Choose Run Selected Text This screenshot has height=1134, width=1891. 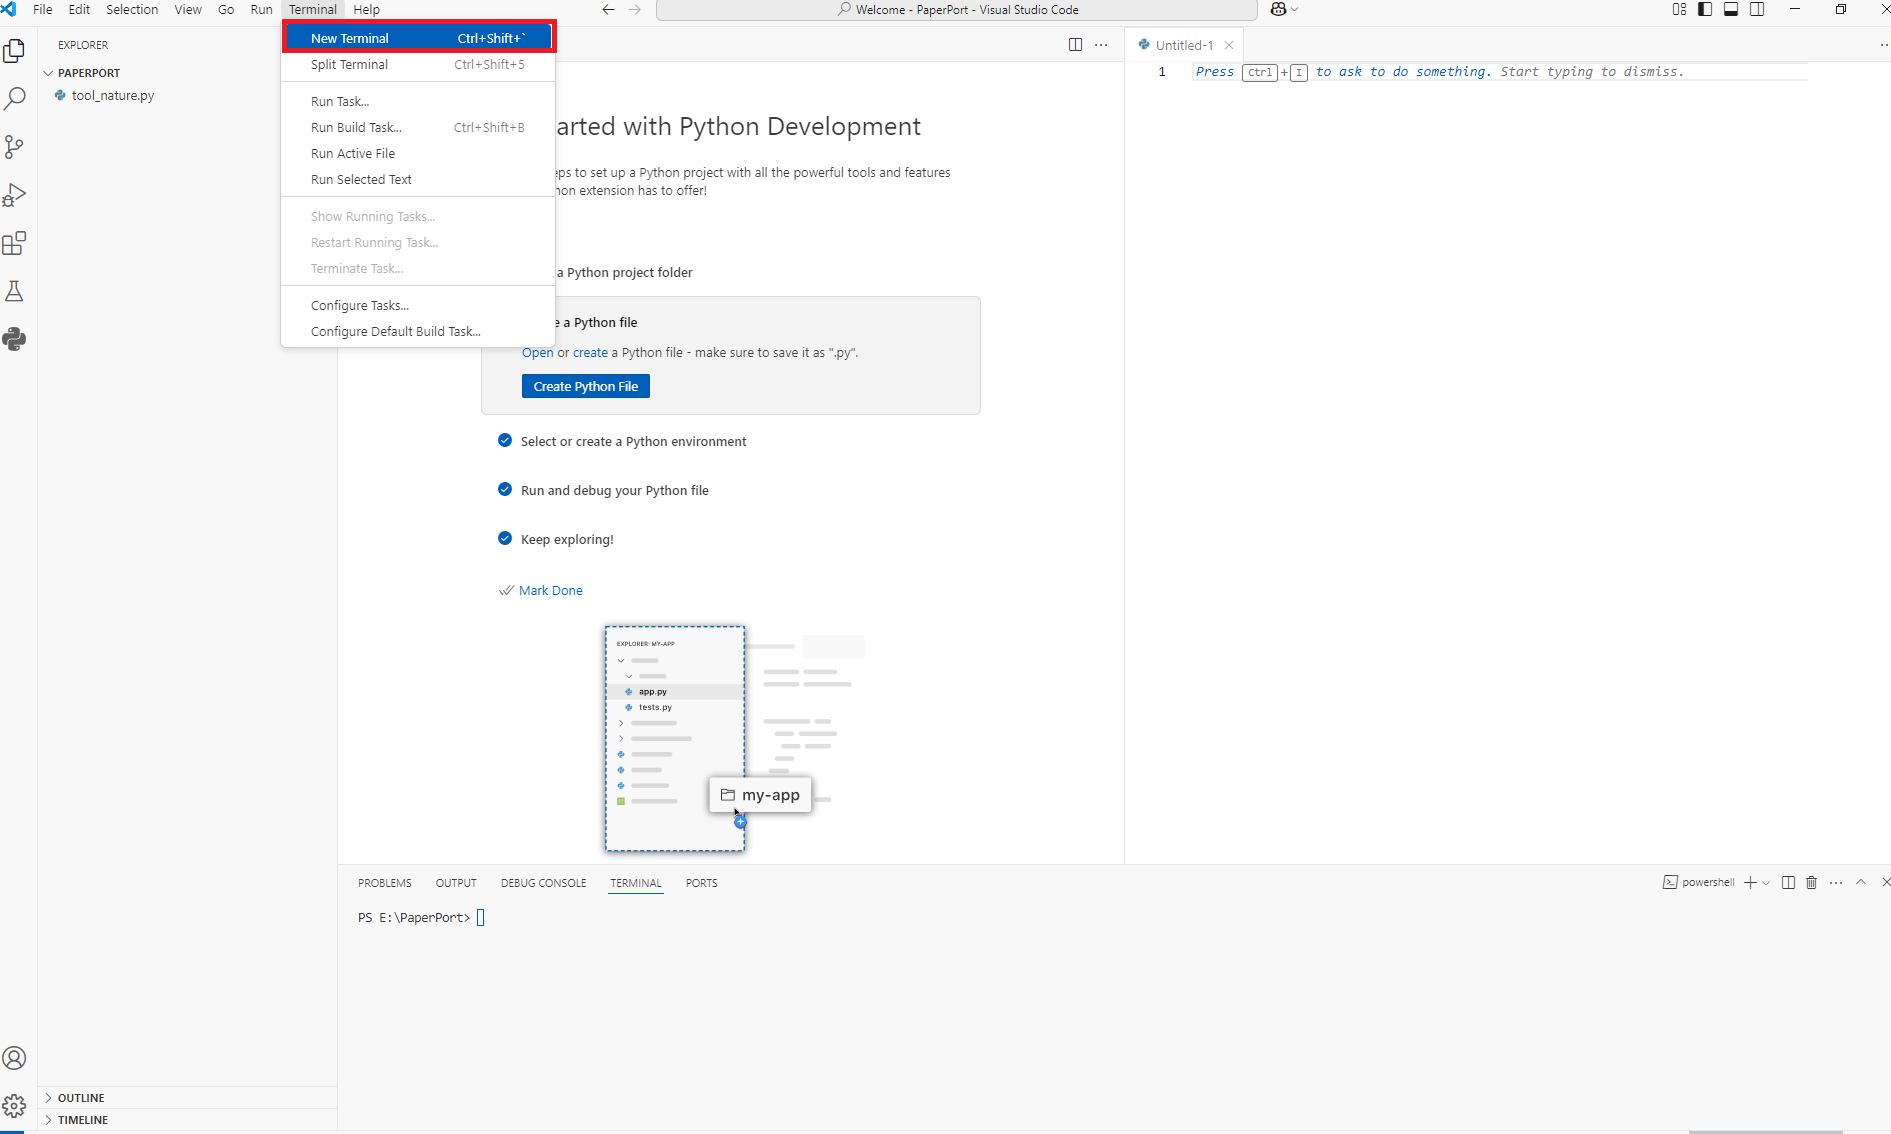pyautogui.click(x=418, y=179)
